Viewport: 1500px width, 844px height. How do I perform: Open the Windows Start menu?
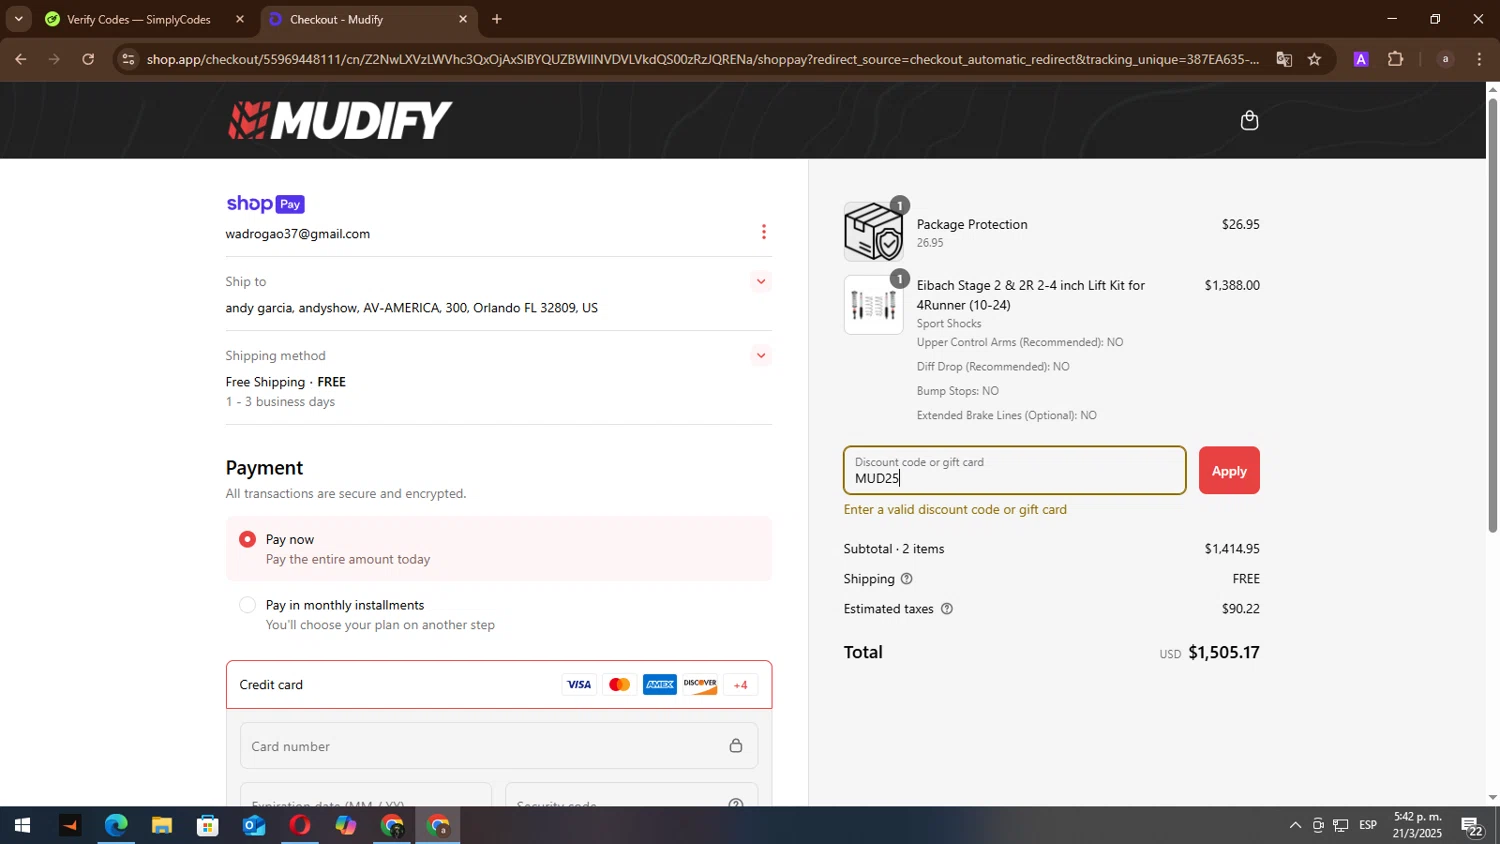point(22,826)
